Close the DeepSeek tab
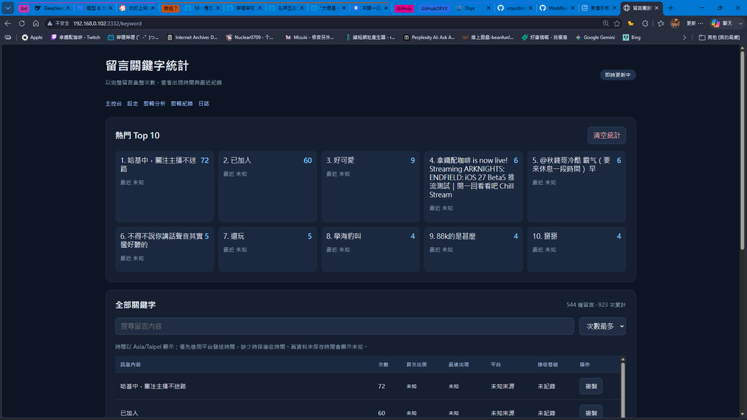 click(68, 8)
